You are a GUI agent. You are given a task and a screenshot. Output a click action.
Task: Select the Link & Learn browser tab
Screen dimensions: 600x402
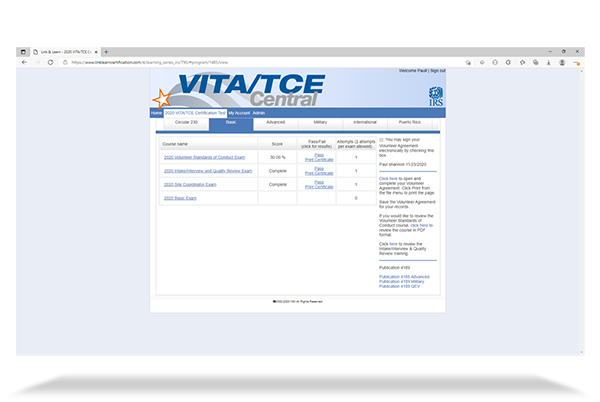pos(66,52)
